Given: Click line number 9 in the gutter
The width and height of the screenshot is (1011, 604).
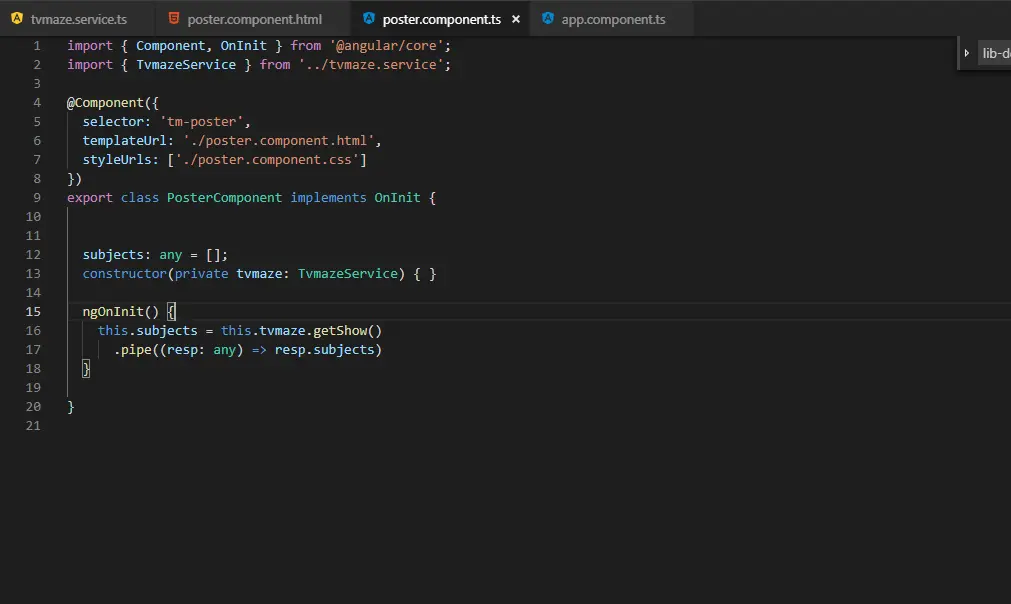Looking at the screenshot, I should pyautogui.click(x=37, y=198).
